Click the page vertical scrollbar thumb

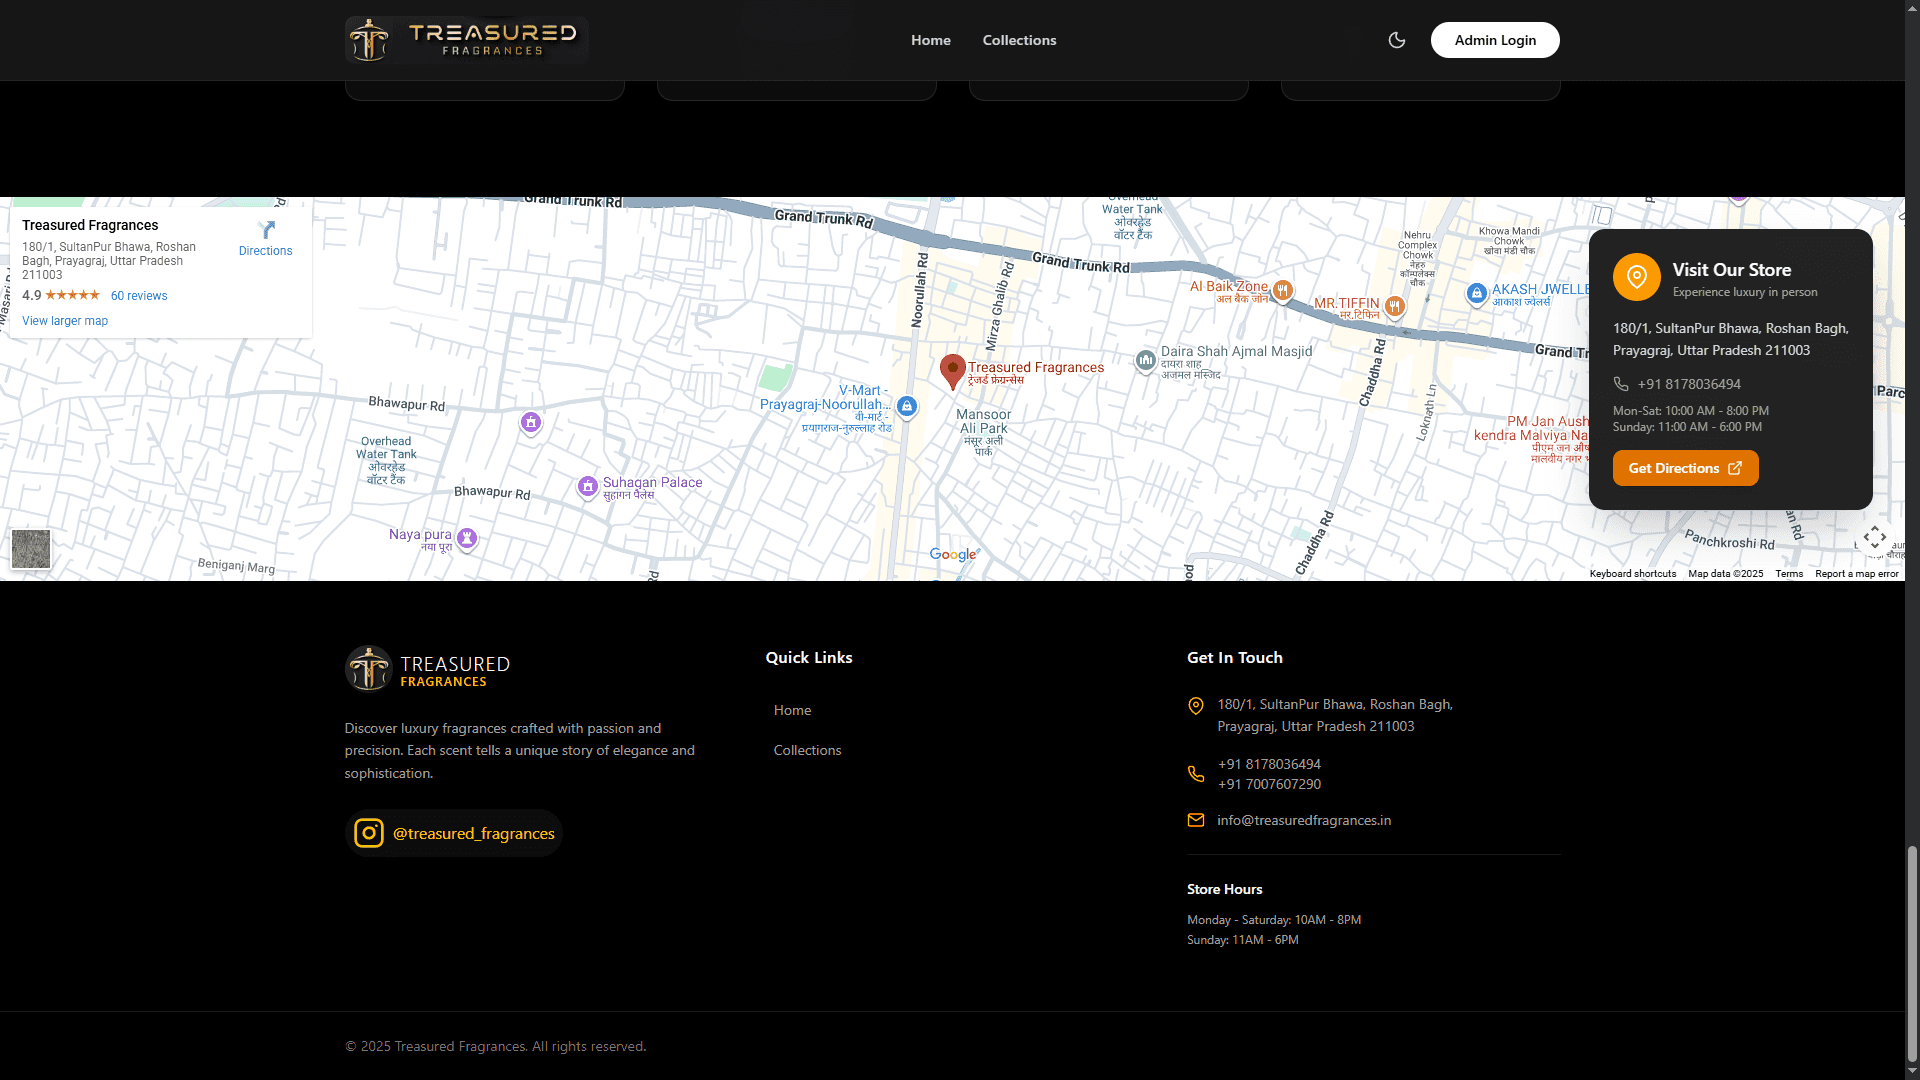[x=1912, y=955]
